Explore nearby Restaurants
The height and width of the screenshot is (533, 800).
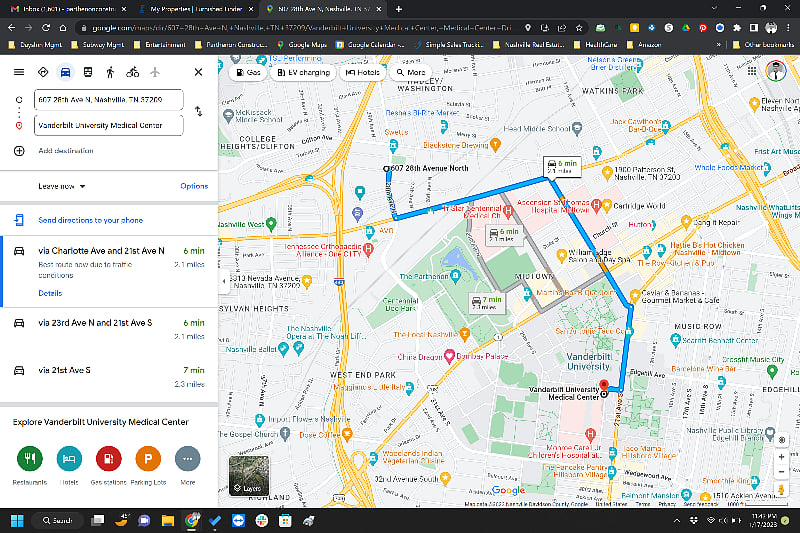[x=30, y=459]
